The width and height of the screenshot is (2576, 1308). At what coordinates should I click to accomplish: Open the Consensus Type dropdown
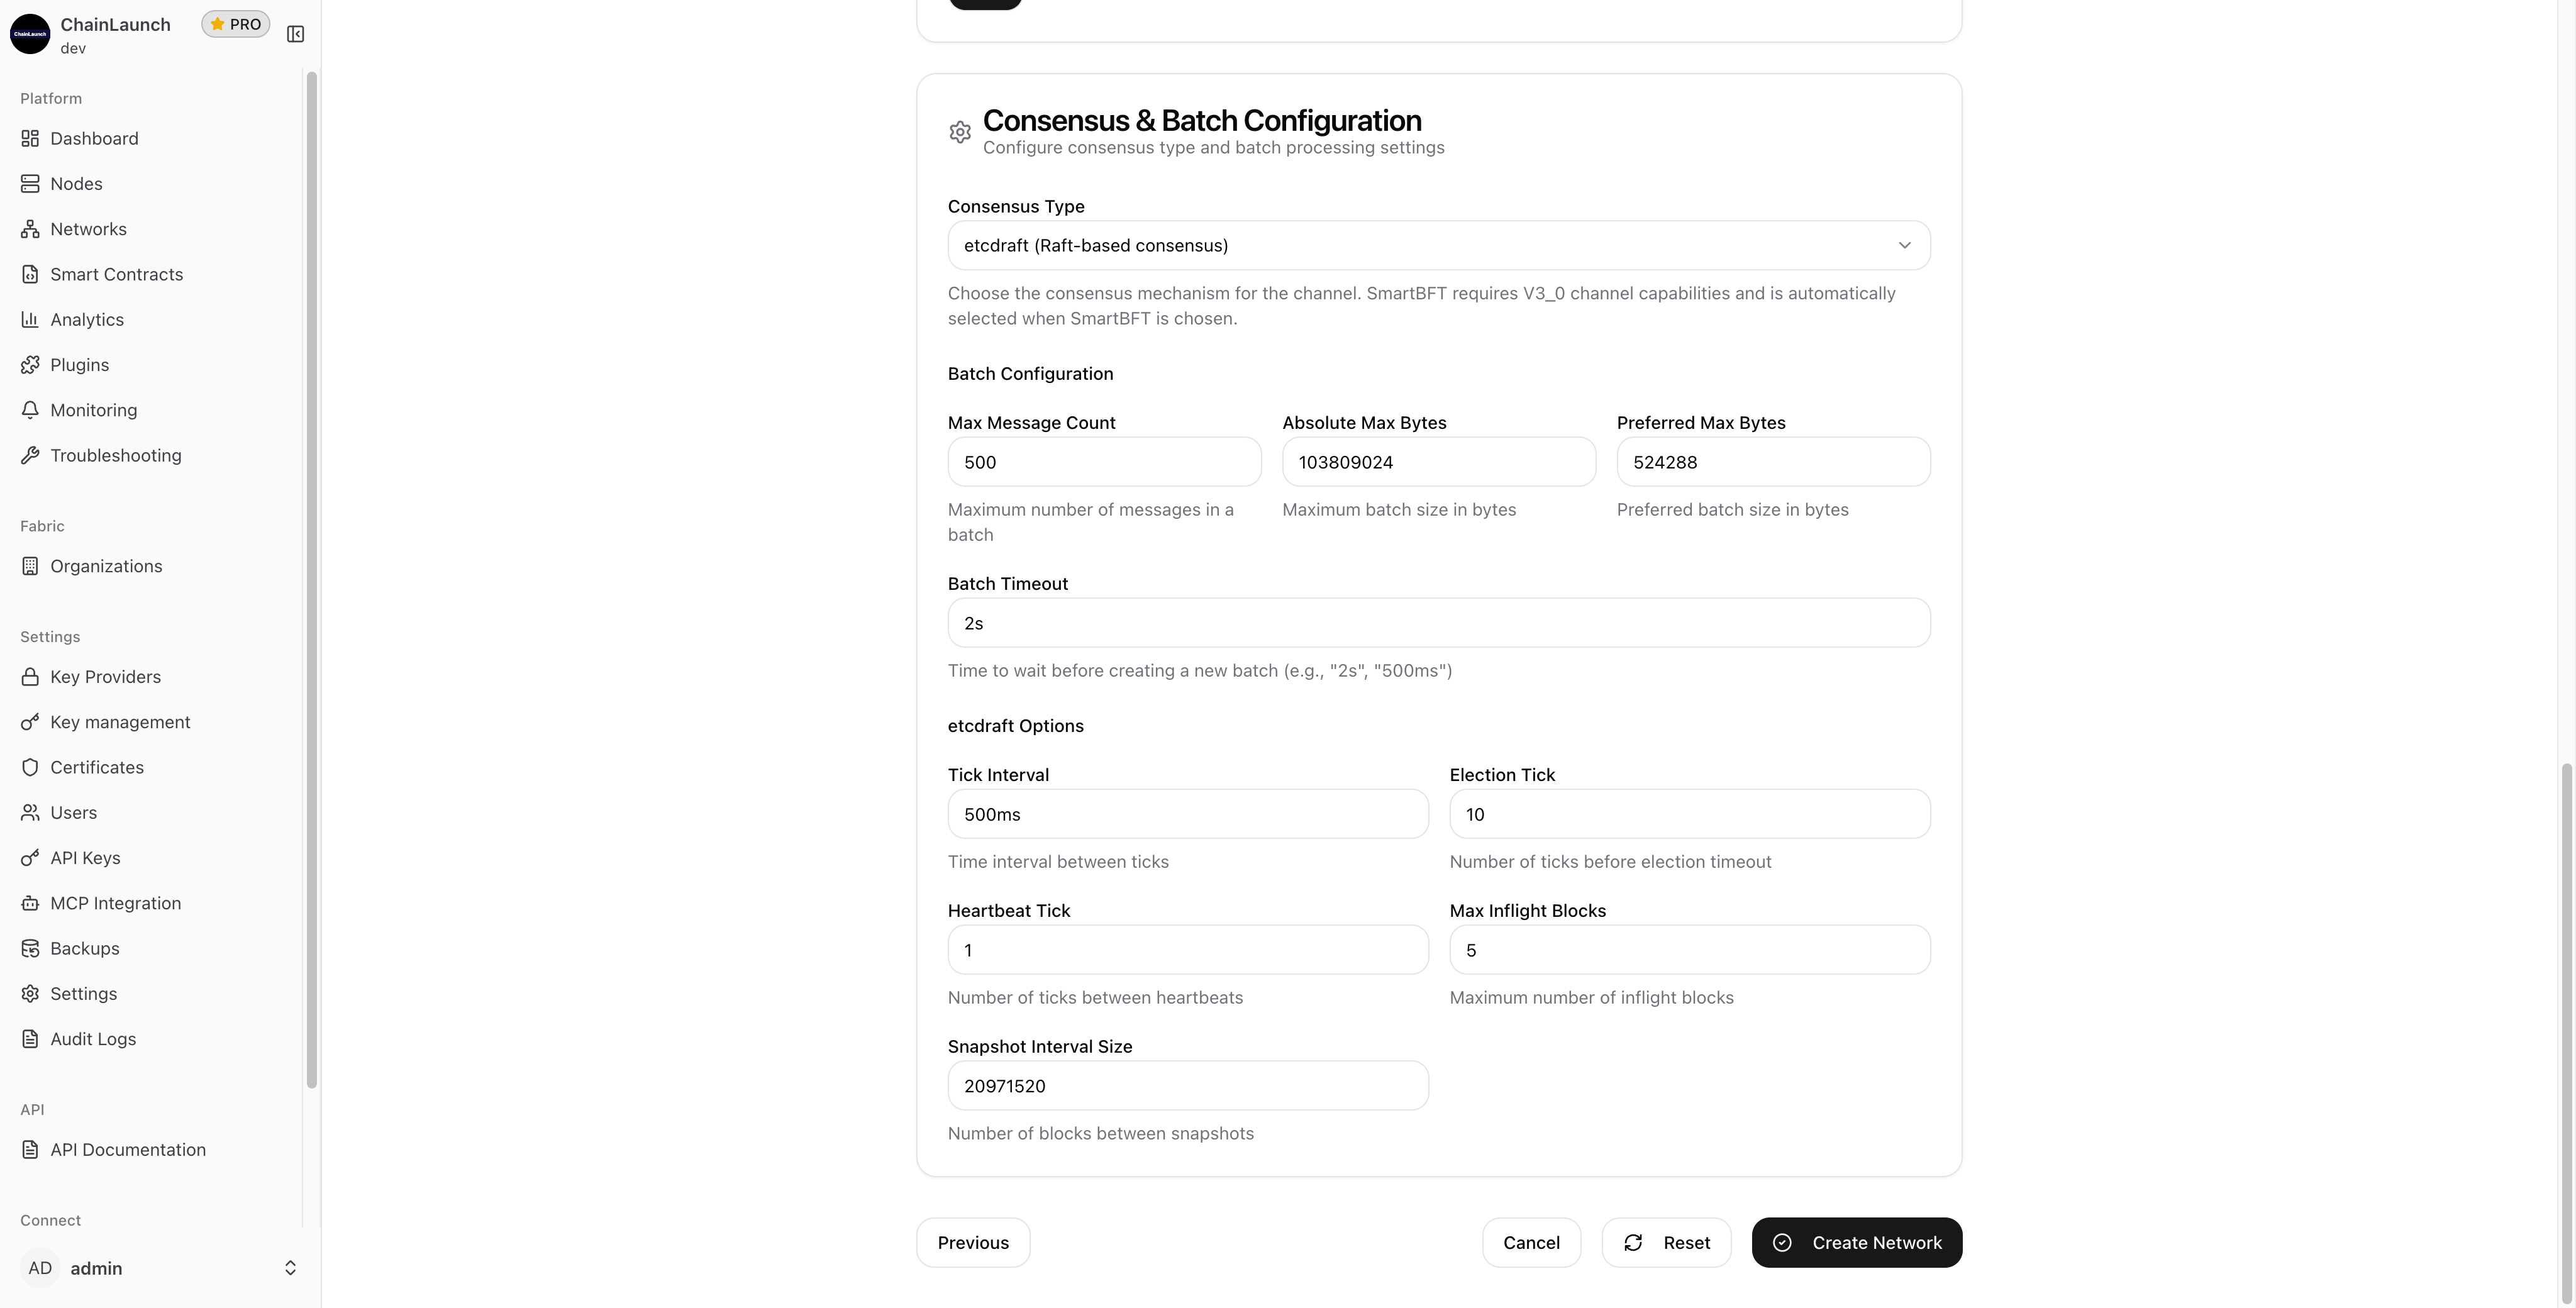click(1438, 246)
